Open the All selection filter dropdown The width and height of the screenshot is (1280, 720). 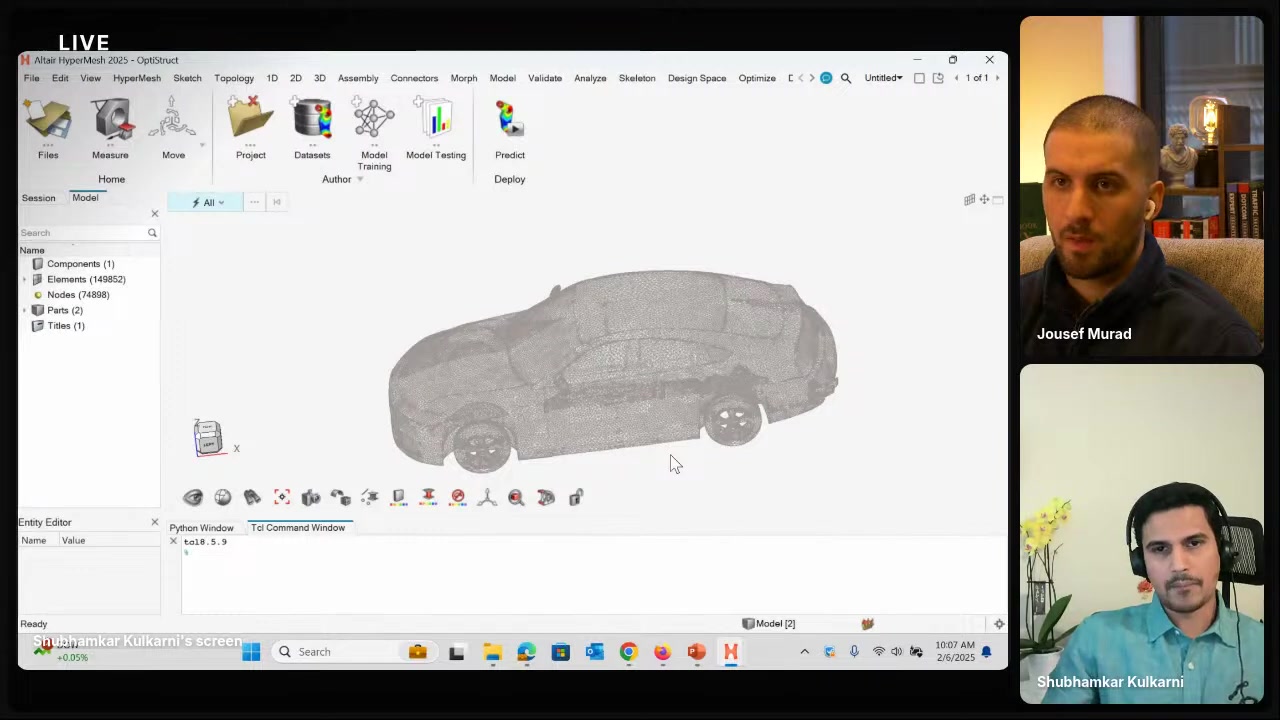(209, 202)
